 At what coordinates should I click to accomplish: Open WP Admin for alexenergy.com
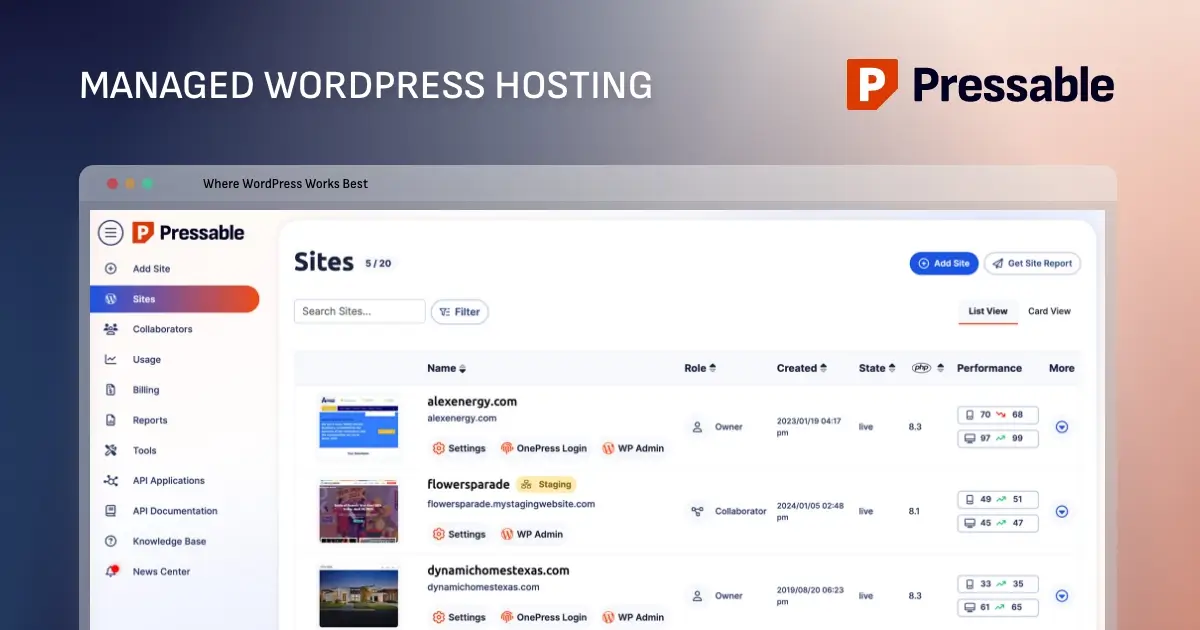tap(633, 448)
